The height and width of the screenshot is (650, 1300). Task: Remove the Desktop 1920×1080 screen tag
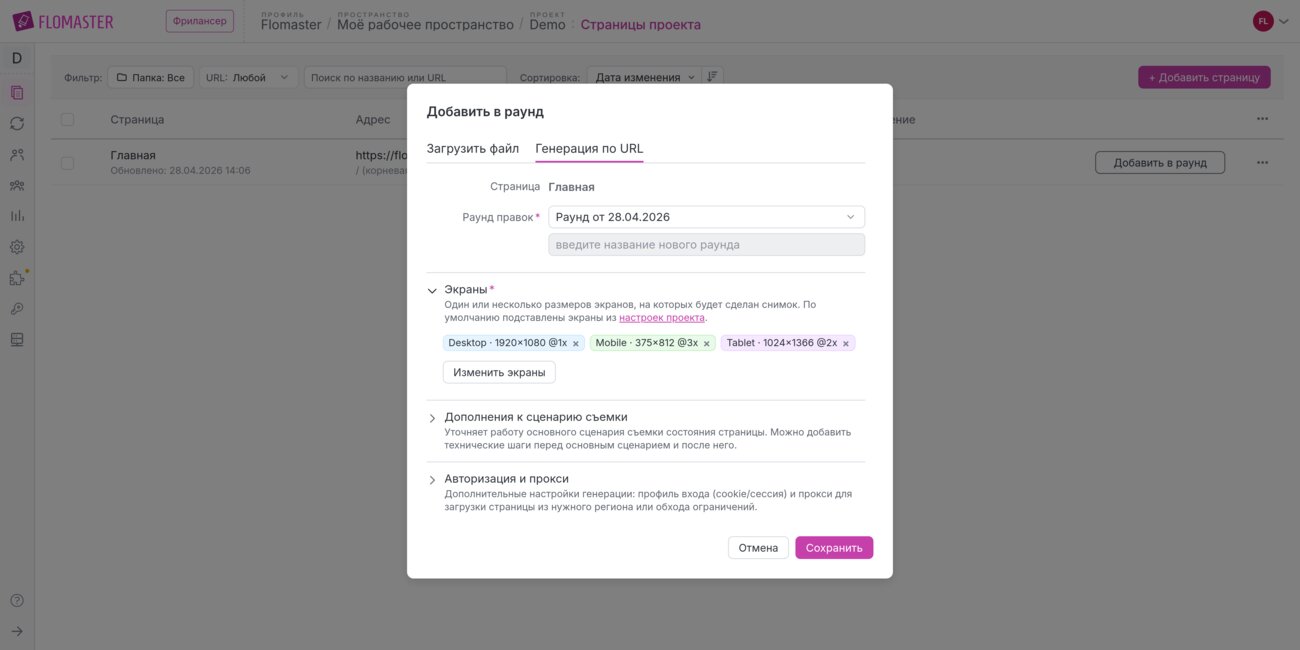point(575,344)
